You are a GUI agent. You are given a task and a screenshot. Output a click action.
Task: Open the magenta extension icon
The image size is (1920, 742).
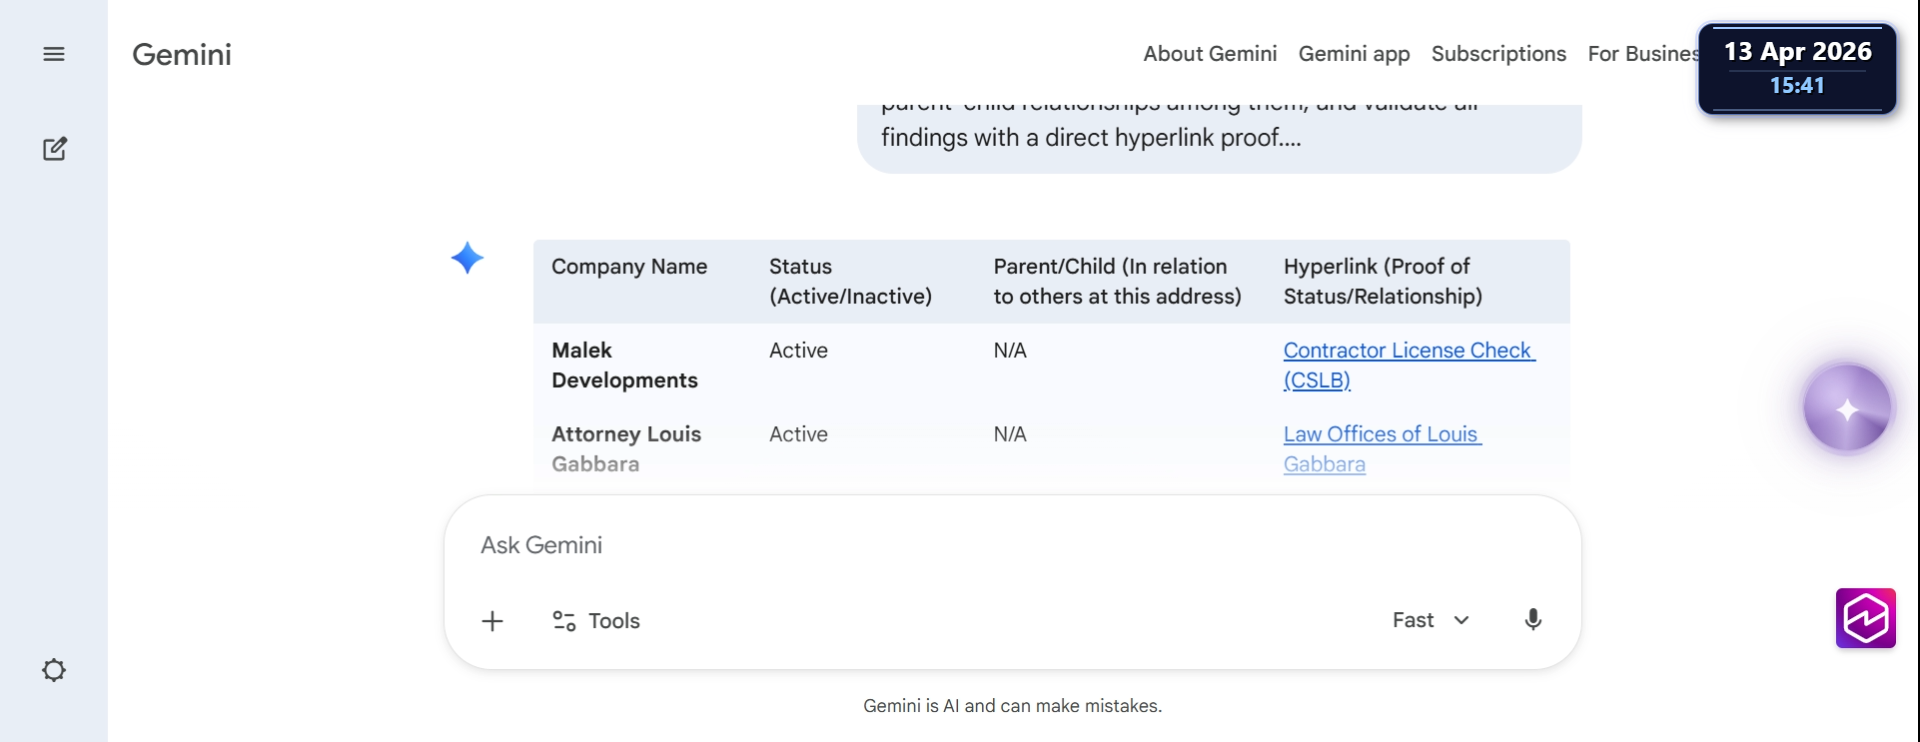pyautogui.click(x=1865, y=618)
